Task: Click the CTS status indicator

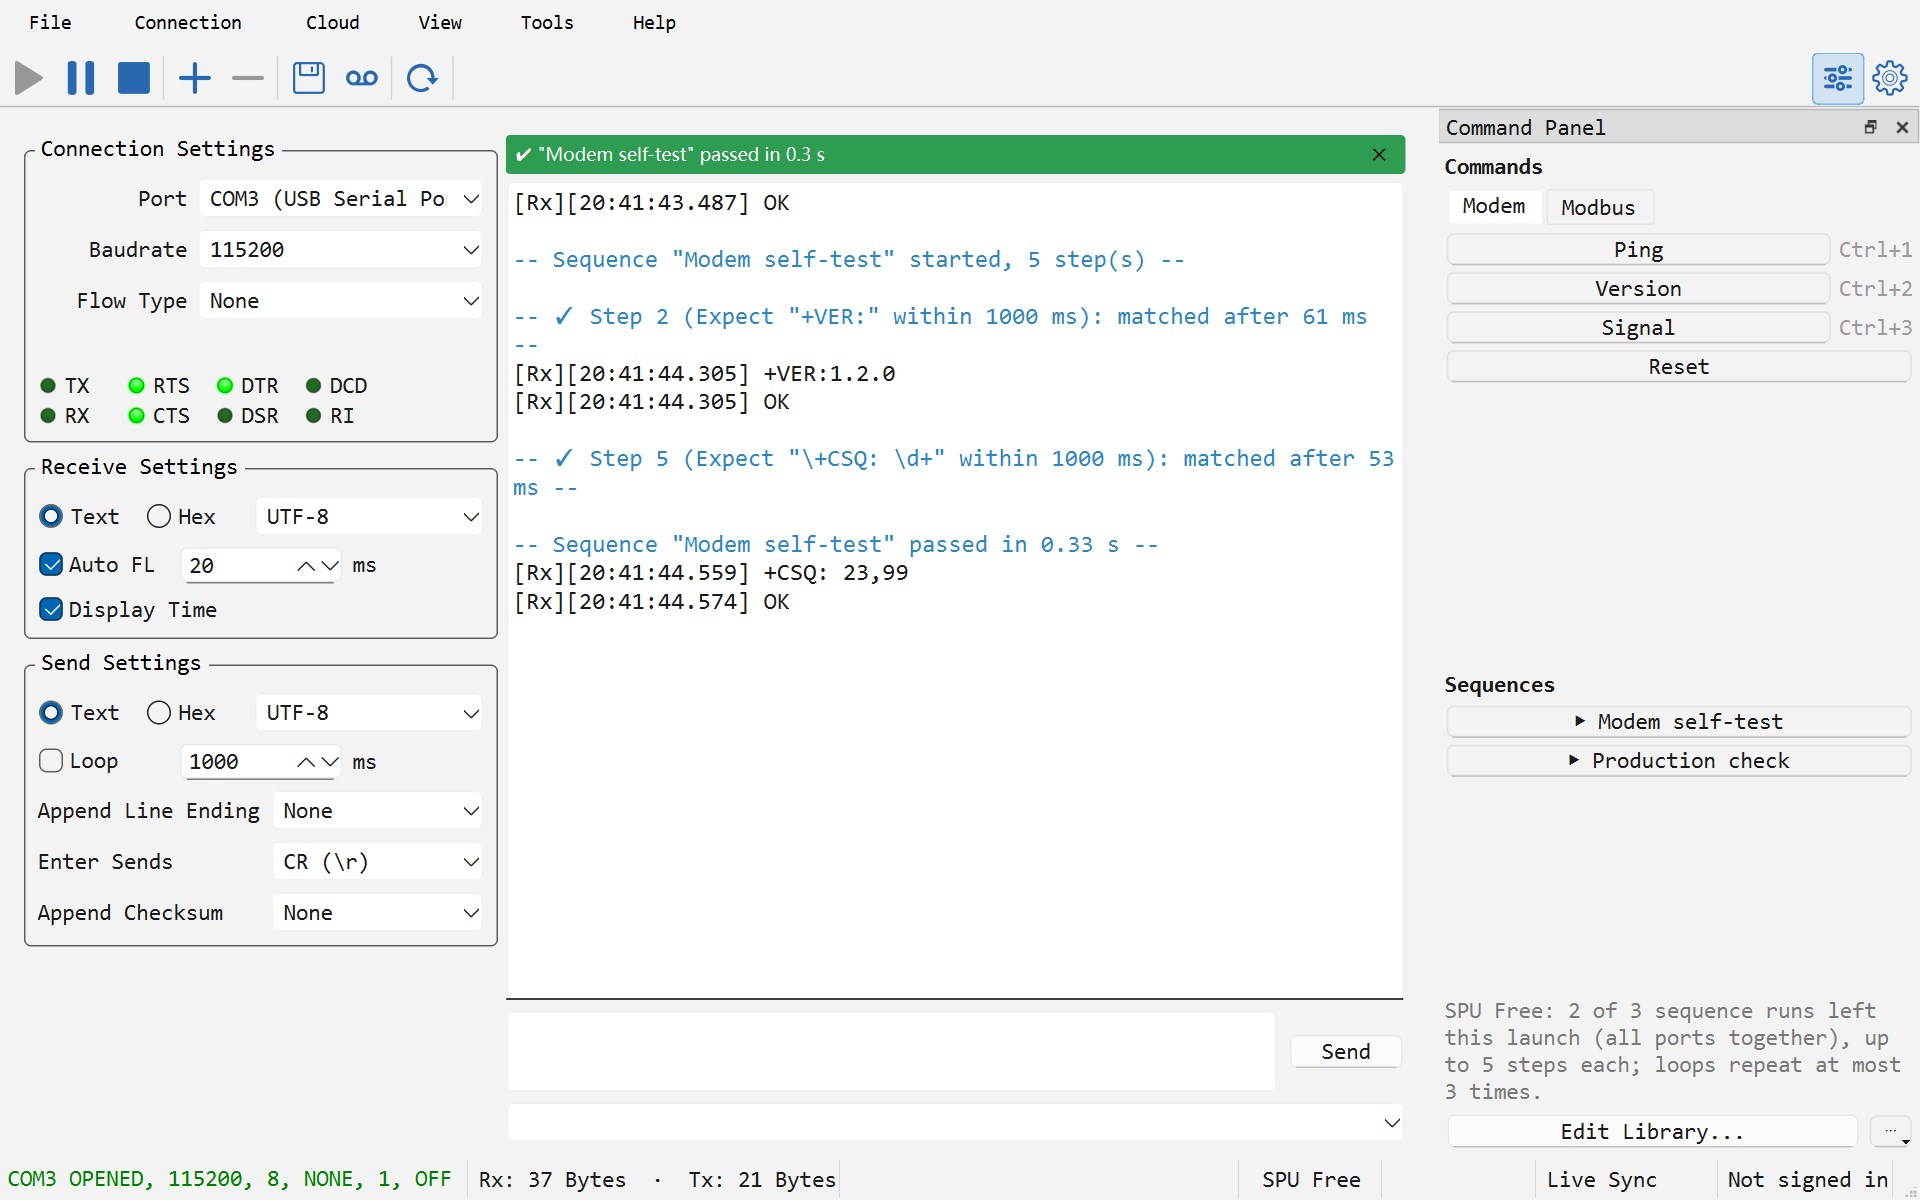Action: [x=159, y=416]
